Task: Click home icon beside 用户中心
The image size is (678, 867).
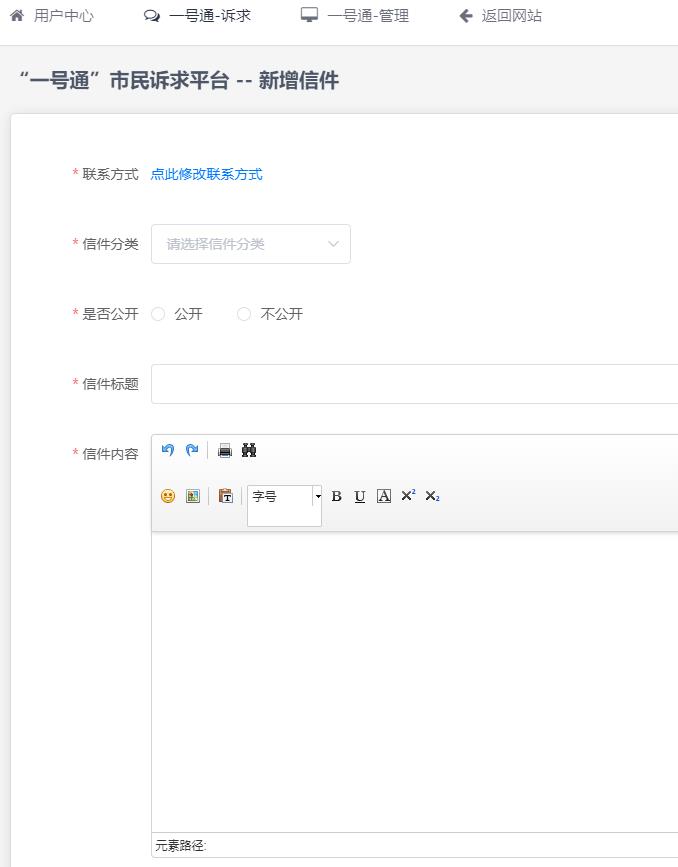Action: 17,15
